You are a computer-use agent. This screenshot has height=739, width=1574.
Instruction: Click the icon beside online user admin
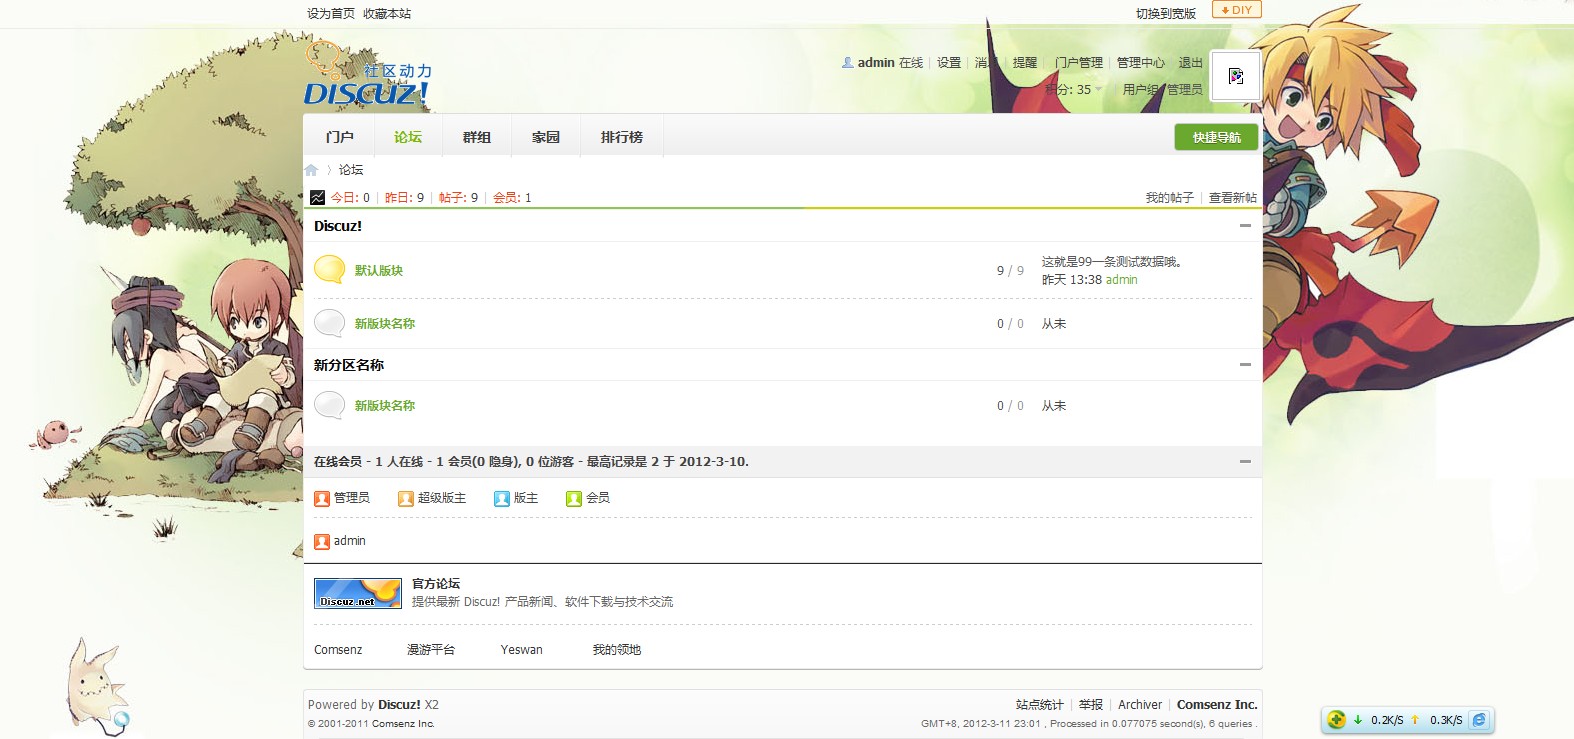[x=322, y=541]
